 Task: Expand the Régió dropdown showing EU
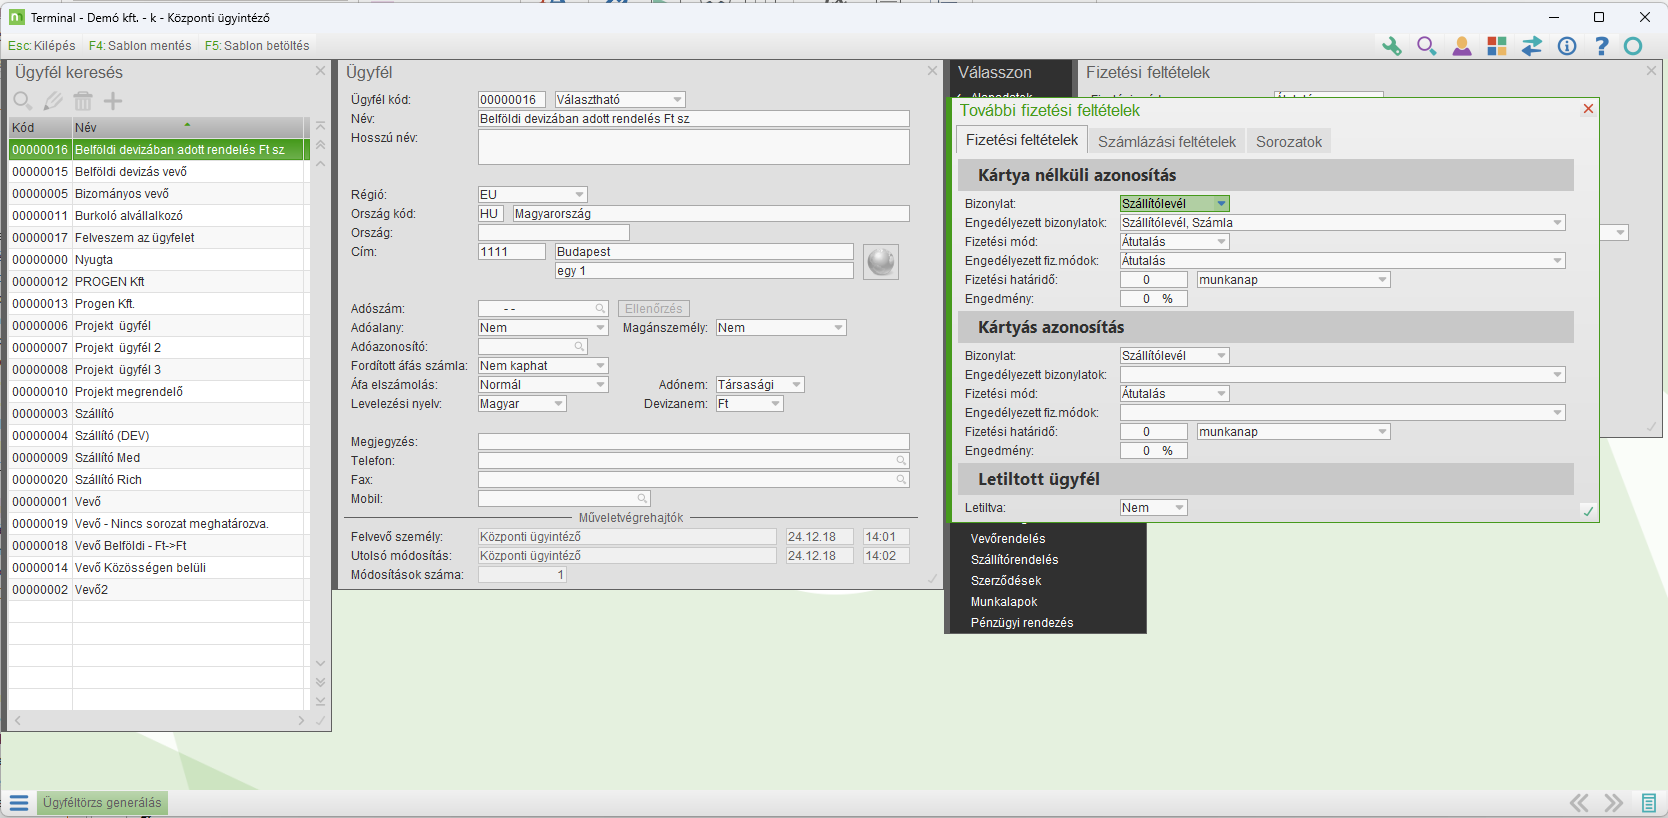[x=579, y=195]
